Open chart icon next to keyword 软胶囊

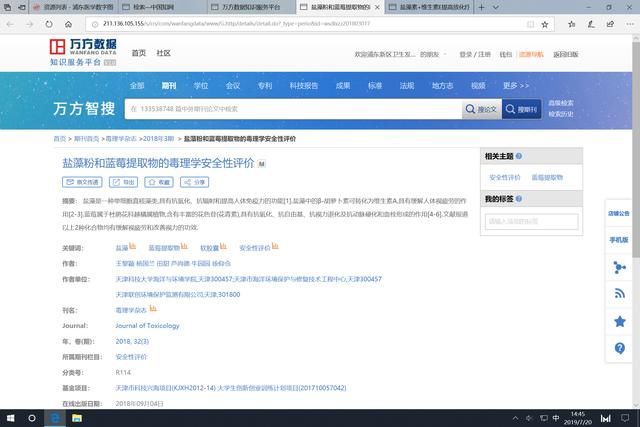(223, 246)
